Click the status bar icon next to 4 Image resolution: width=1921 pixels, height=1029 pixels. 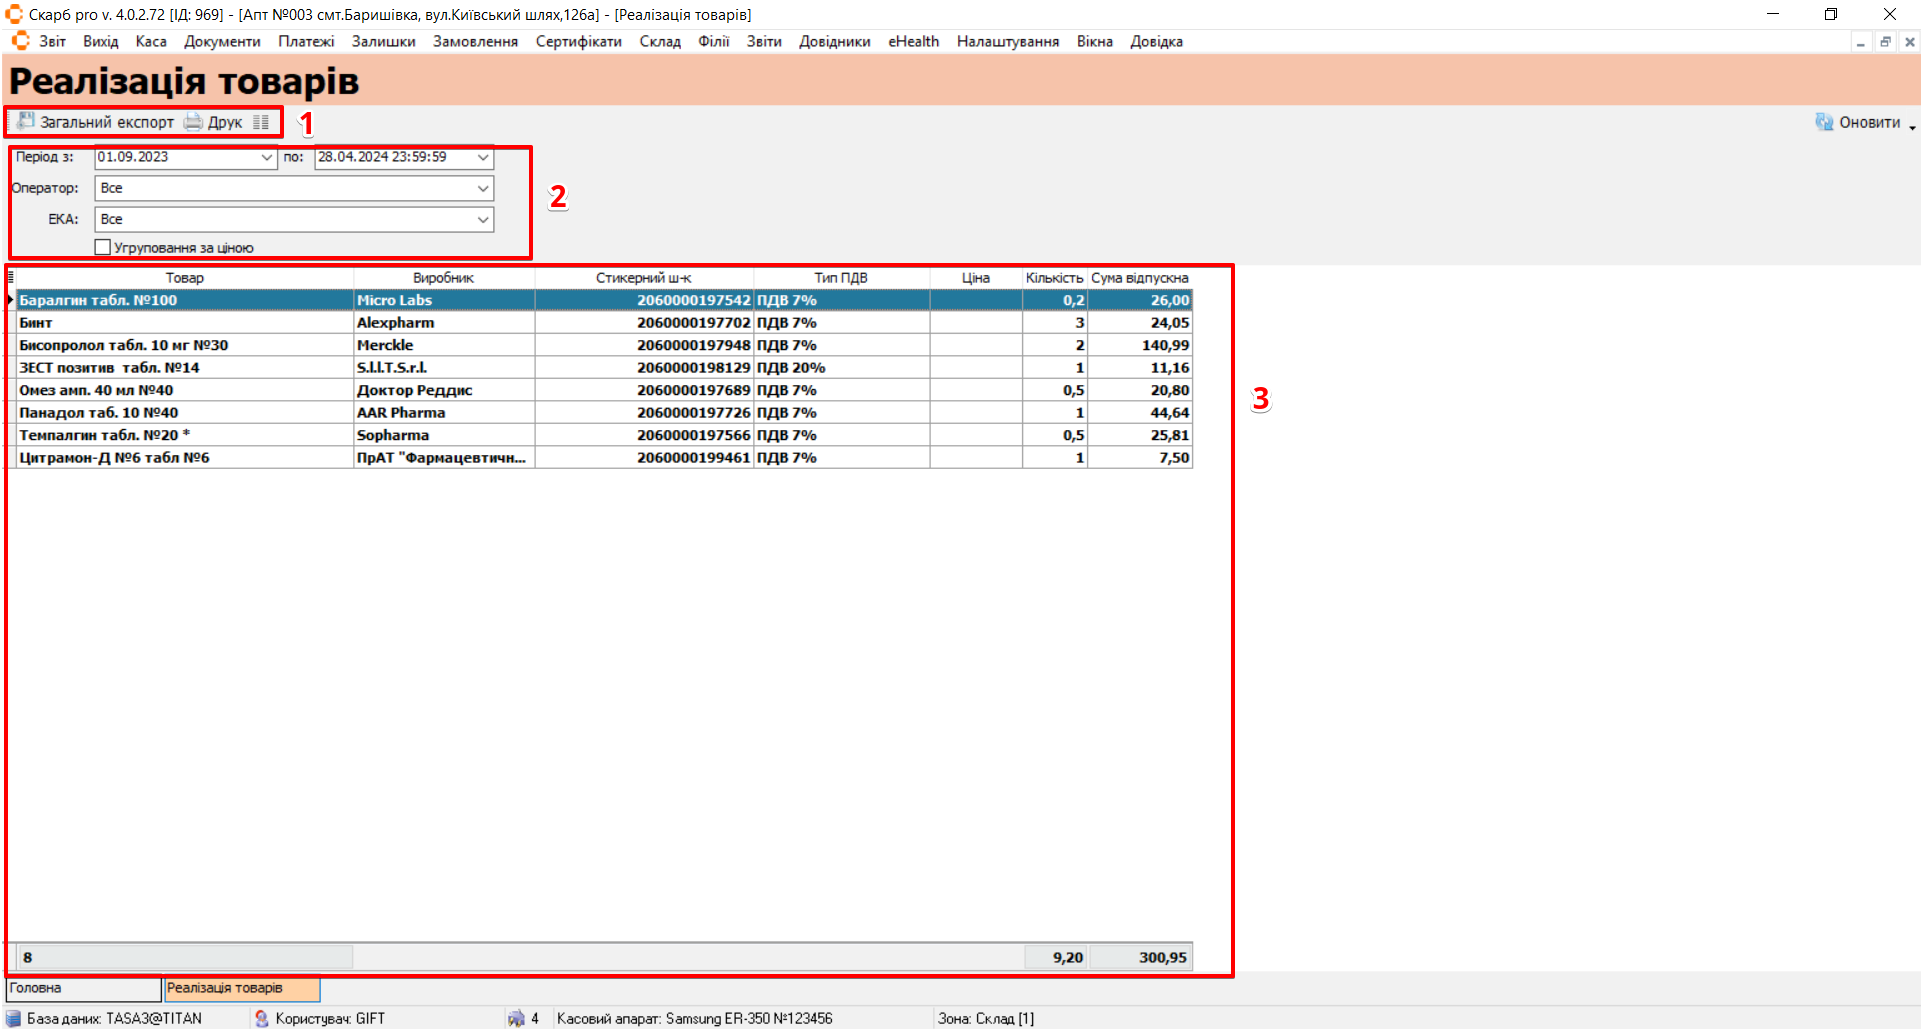(x=516, y=1018)
